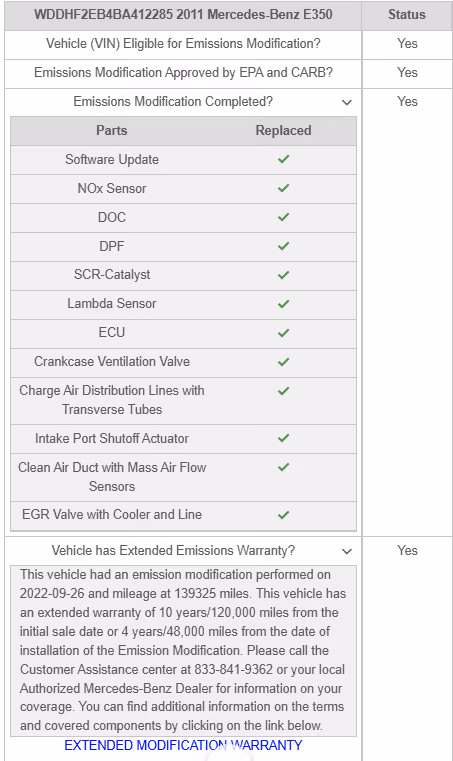The height and width of the screenshot is (761, 453).
Task: Click the ECU replaced checkmark
Action: pyautogui.click(x=284, y=332)
